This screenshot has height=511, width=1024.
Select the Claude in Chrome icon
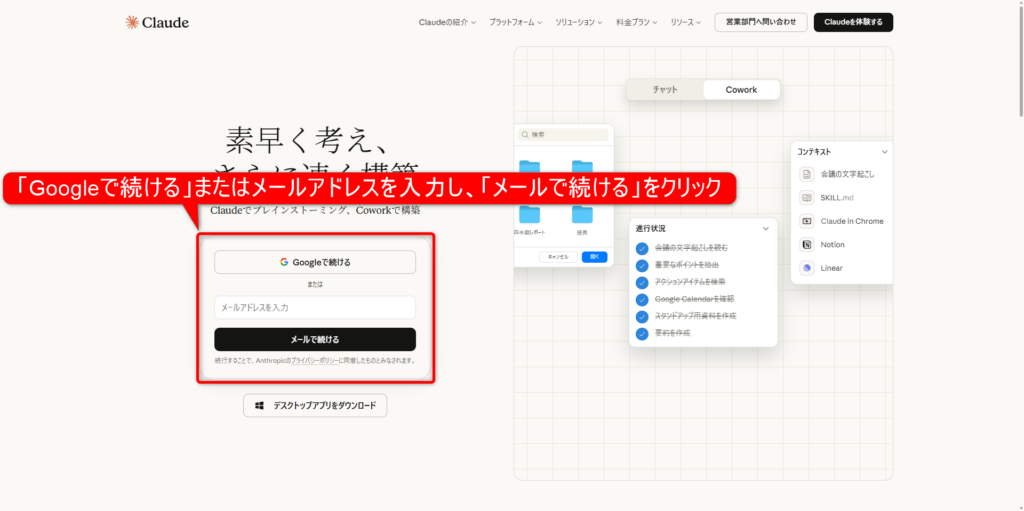[807, 221]
